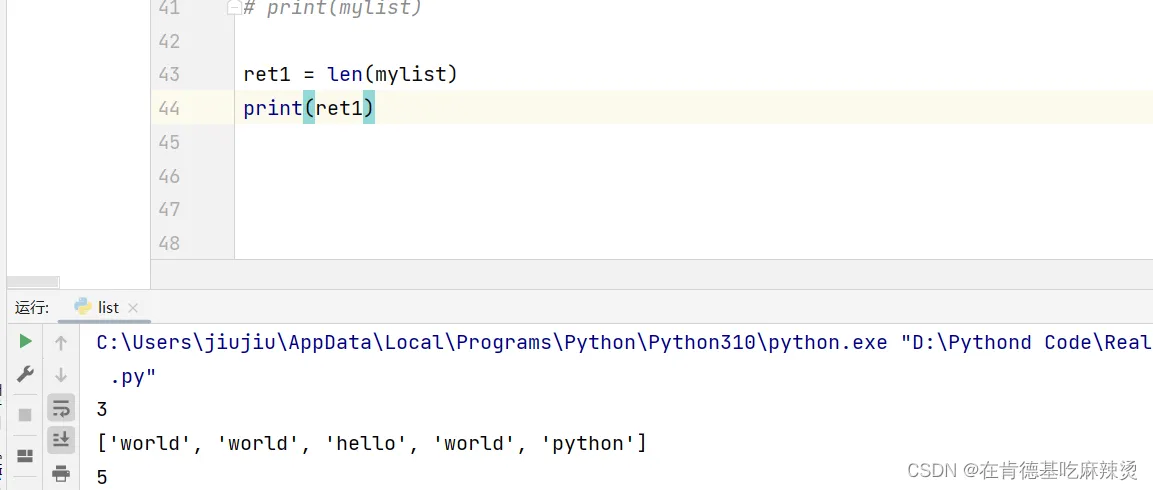Click the console output list ['world', ...]
This screenshot has height=490, width=1153.
point(371,443)
